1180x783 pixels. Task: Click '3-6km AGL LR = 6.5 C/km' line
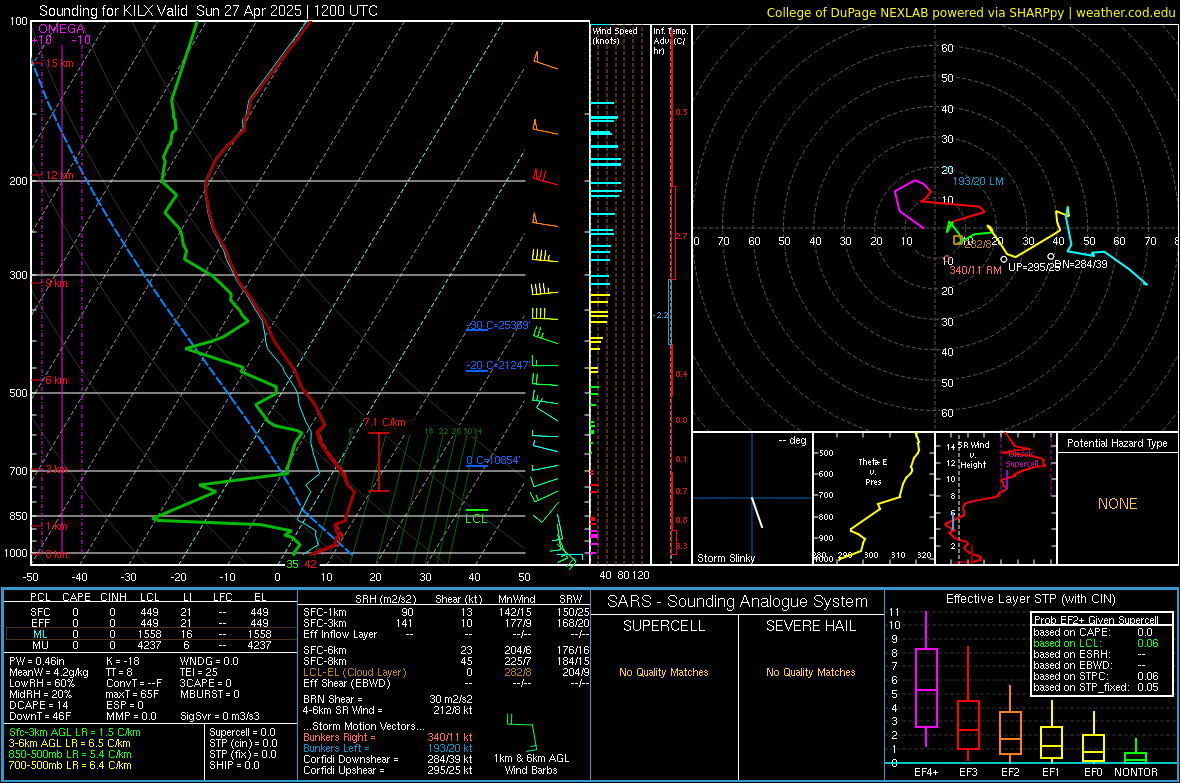[69, 743]
